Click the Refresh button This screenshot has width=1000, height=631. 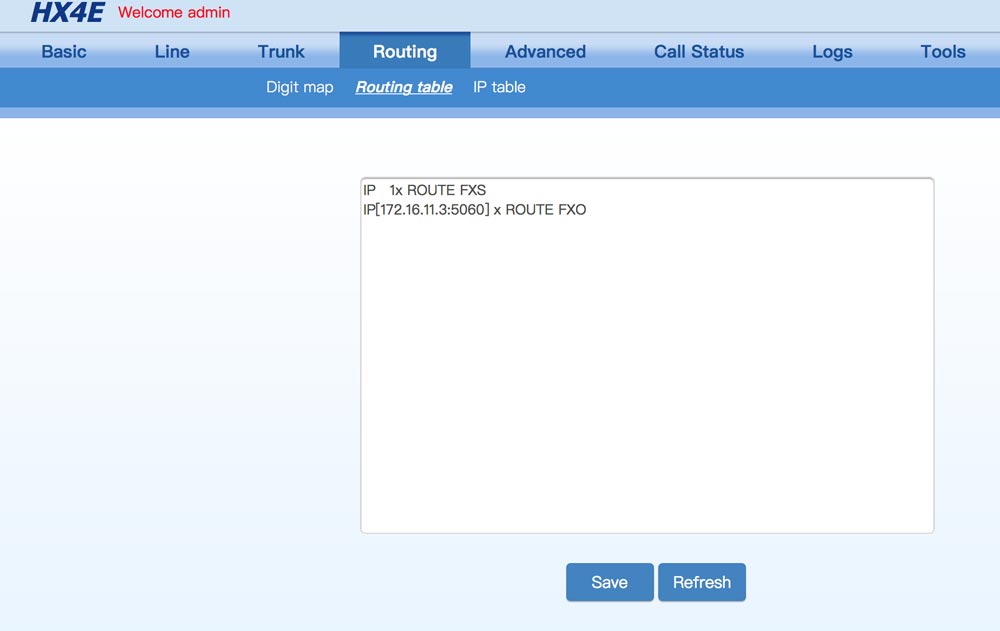coord(701,582)
